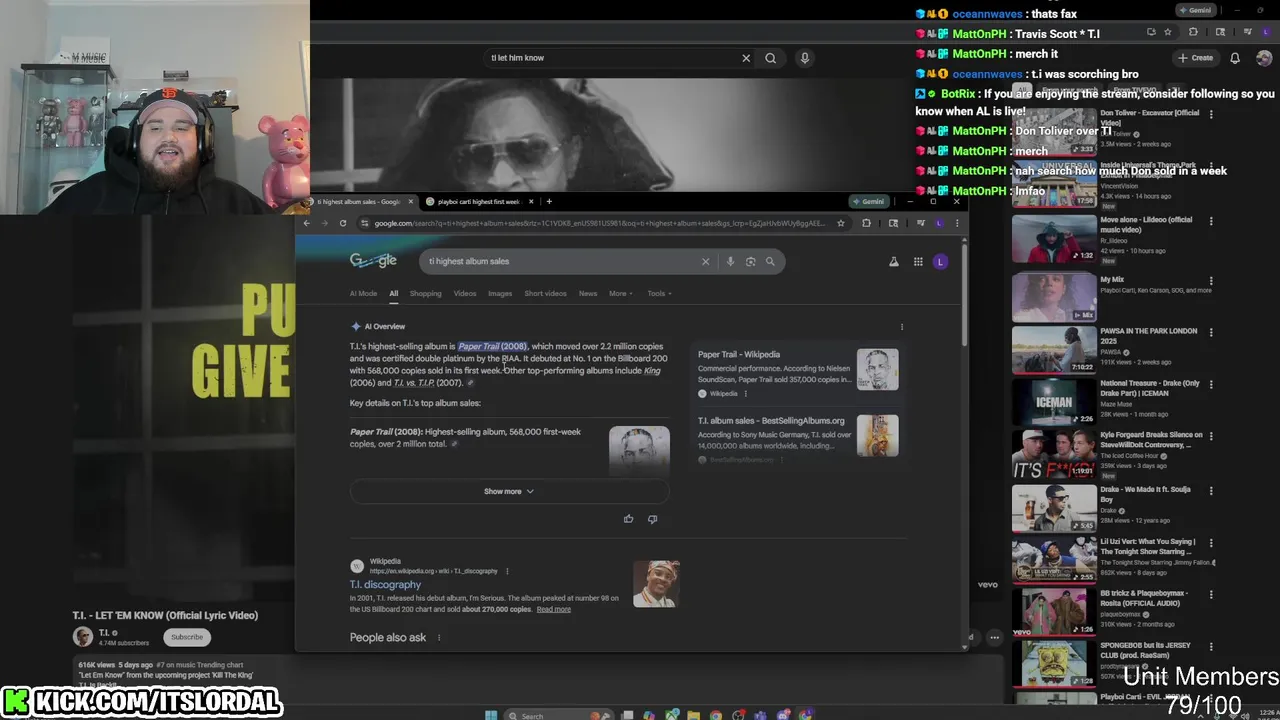Expand AI Overview with Show more

coord(509,491)
